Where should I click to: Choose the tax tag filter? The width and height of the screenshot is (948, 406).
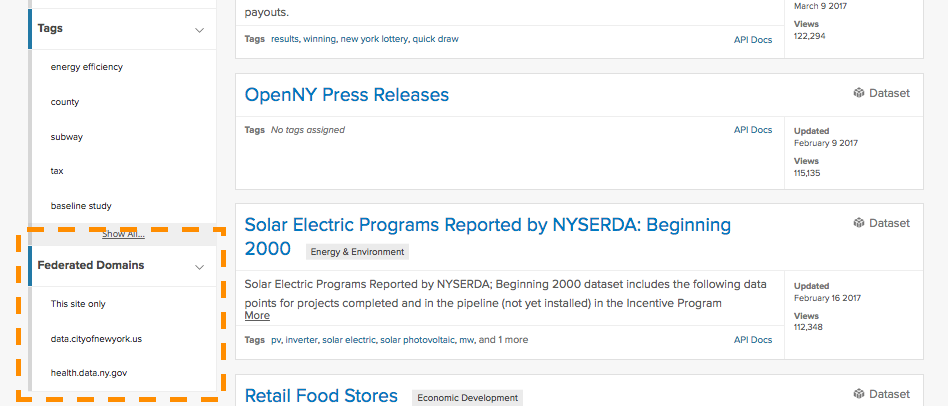57,172
